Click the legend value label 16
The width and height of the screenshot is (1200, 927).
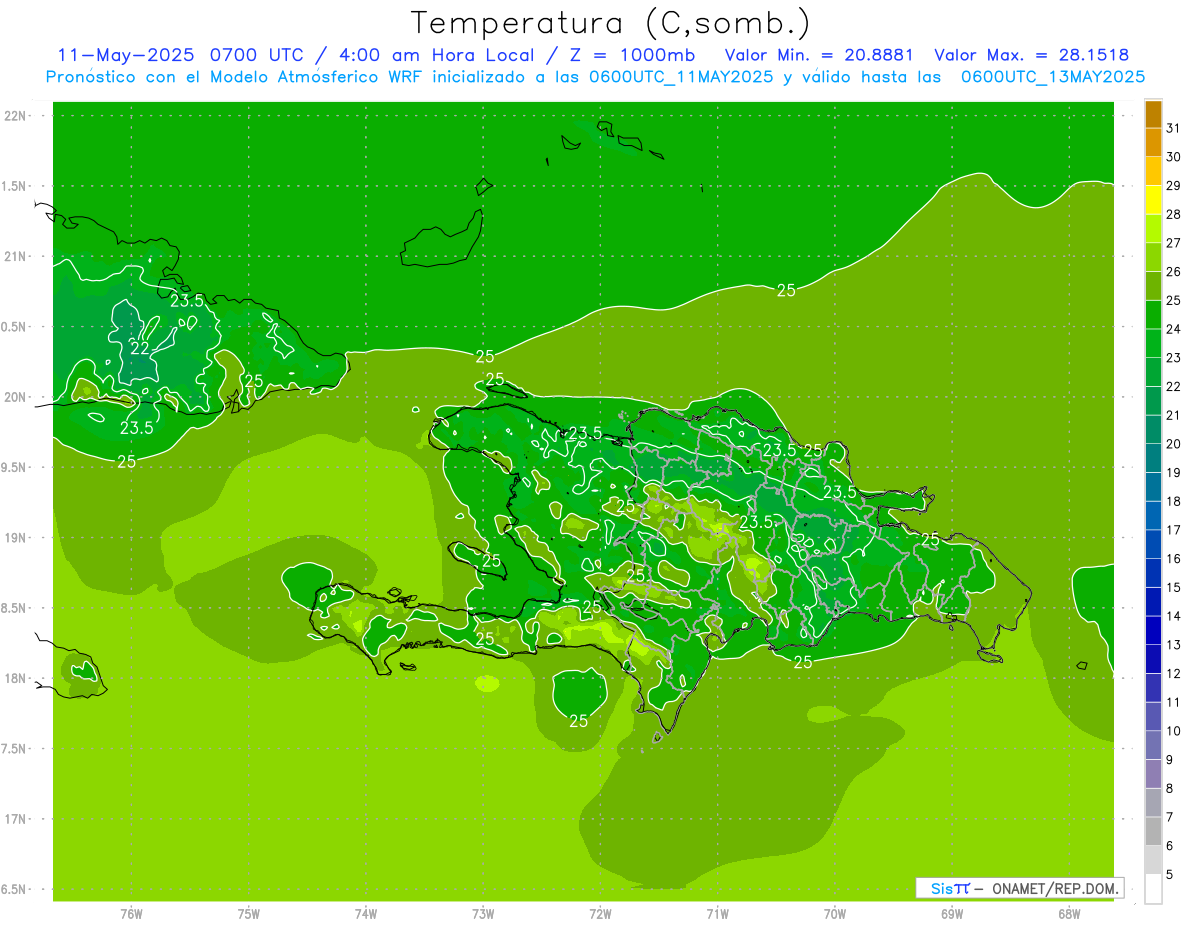pos(1173,559)
